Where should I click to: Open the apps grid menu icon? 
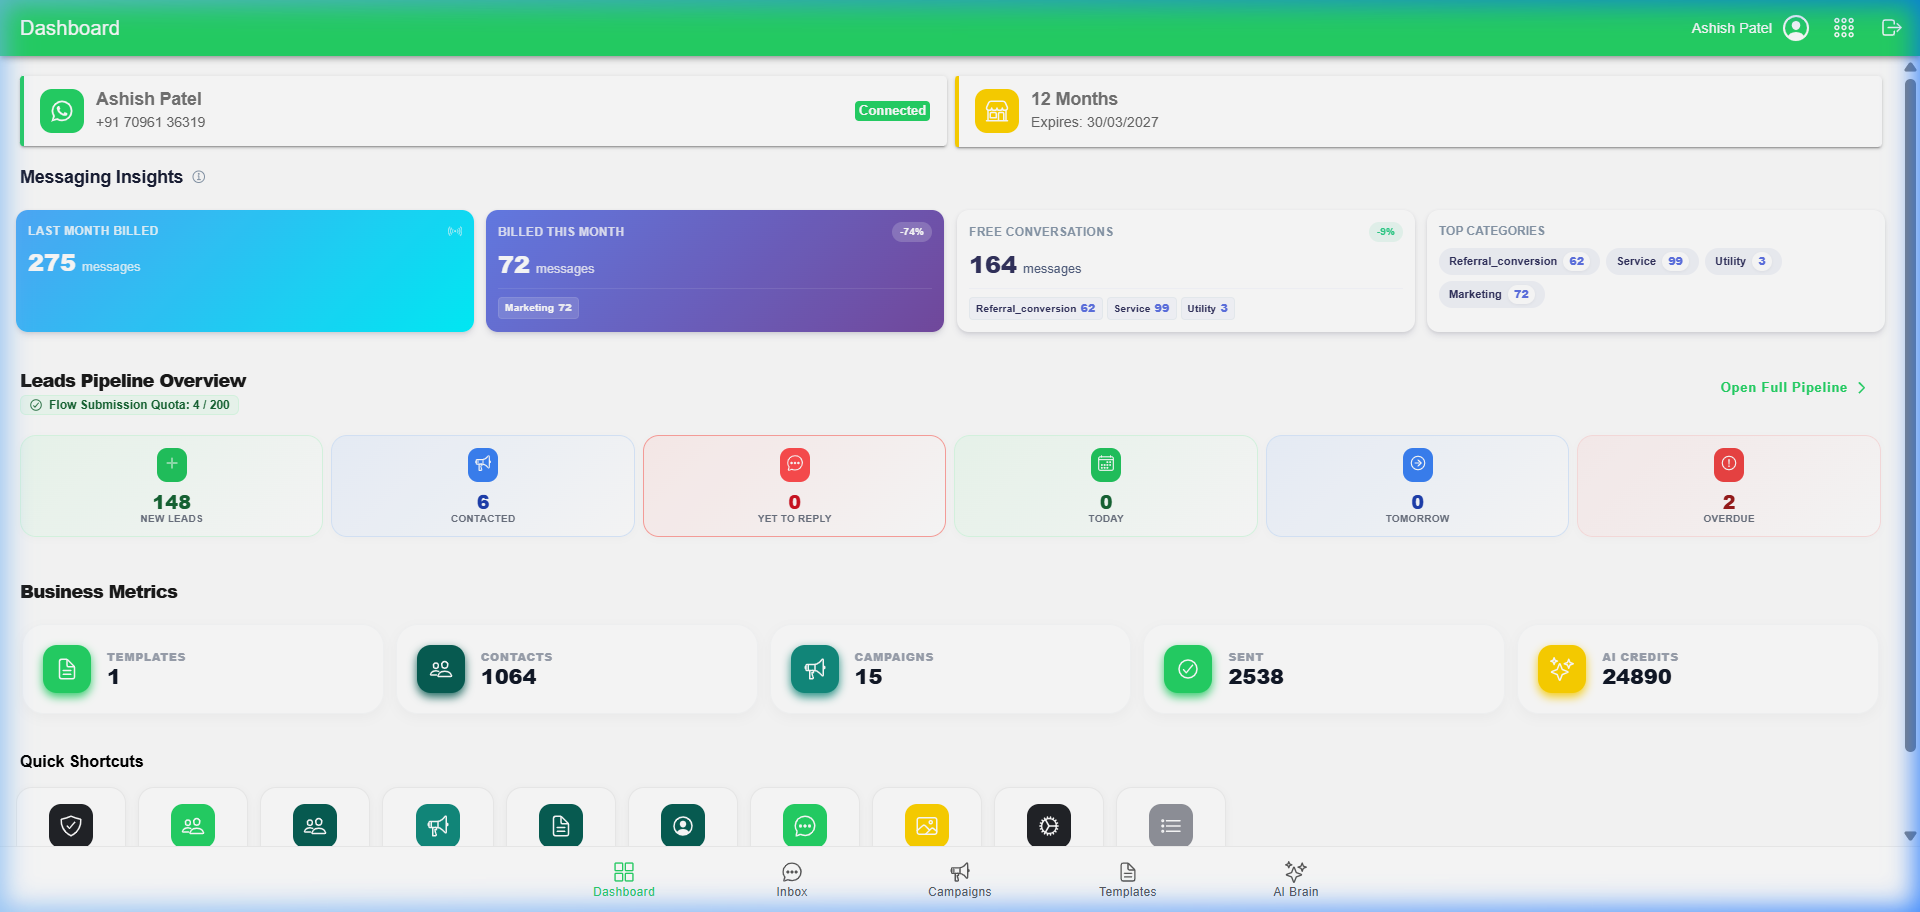(1844, 28)
